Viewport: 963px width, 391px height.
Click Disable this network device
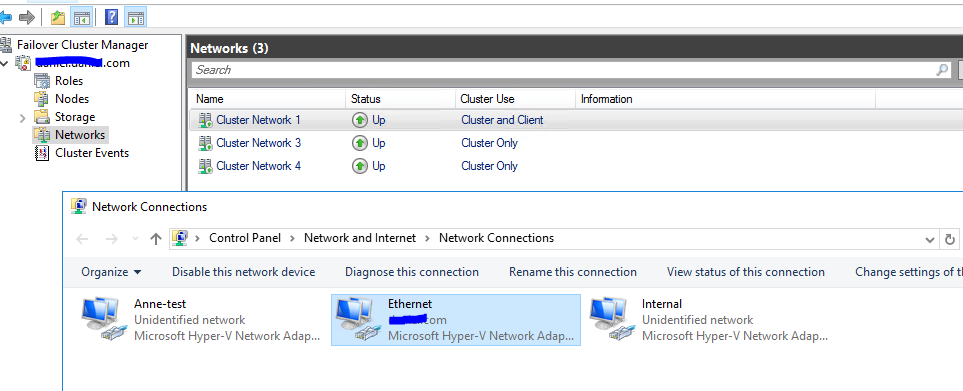[x=243, y=272]
